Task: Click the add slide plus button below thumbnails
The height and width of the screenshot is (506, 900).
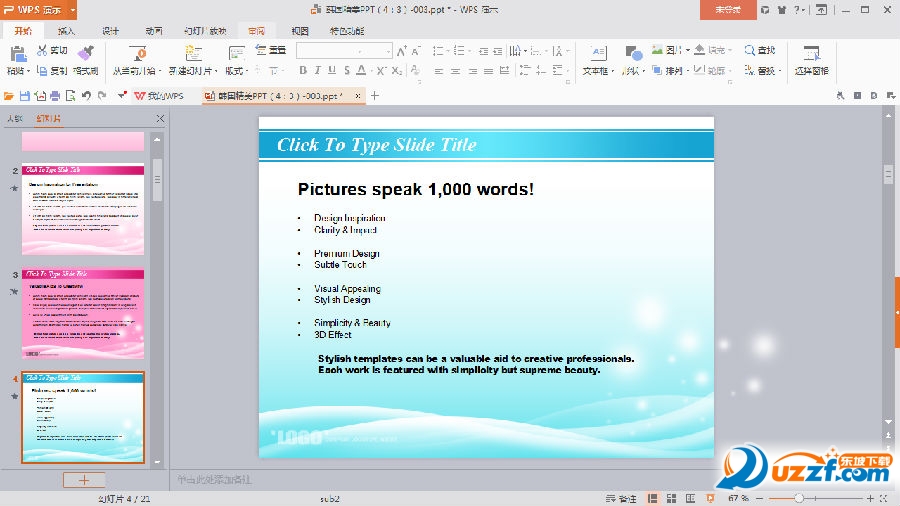Action: pos(84,480)
